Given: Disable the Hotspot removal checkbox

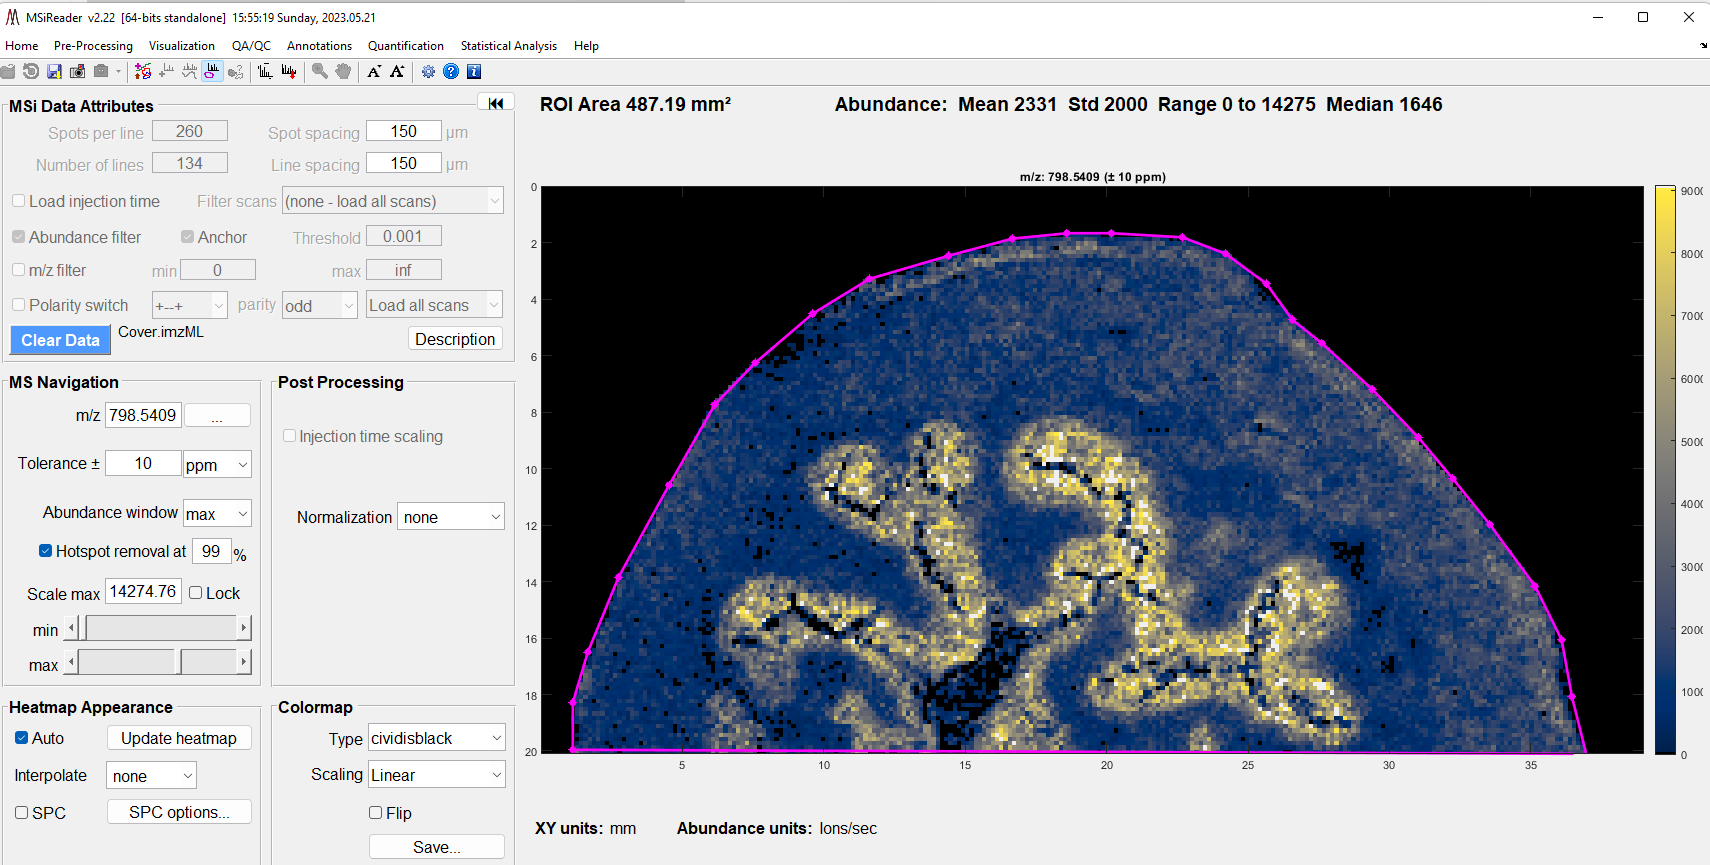Looking at the screenshot, I should (45, 551).
